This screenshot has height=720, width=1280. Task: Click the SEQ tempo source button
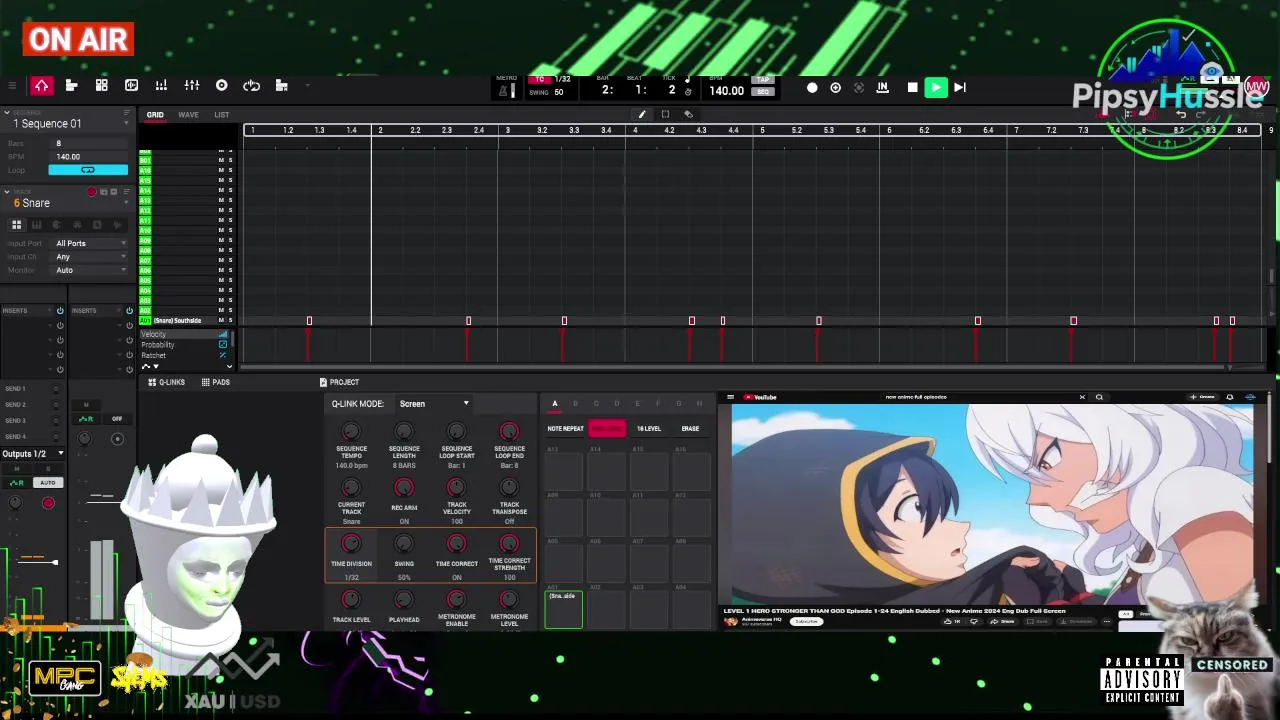coord(763,92)
